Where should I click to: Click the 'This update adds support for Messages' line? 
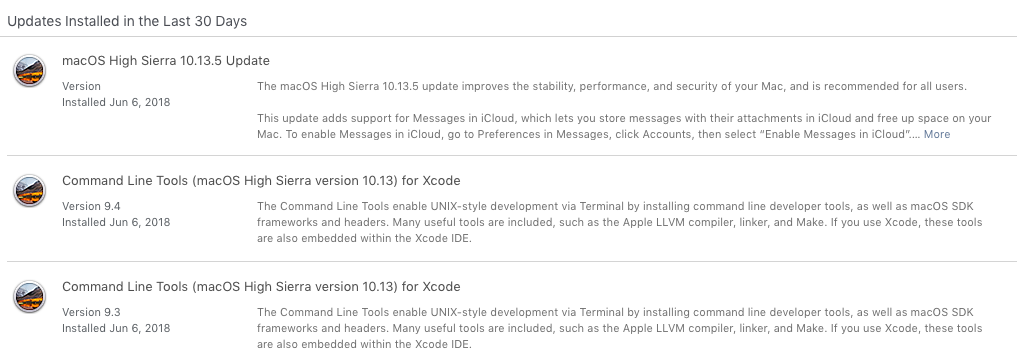[x=624, y=118]
